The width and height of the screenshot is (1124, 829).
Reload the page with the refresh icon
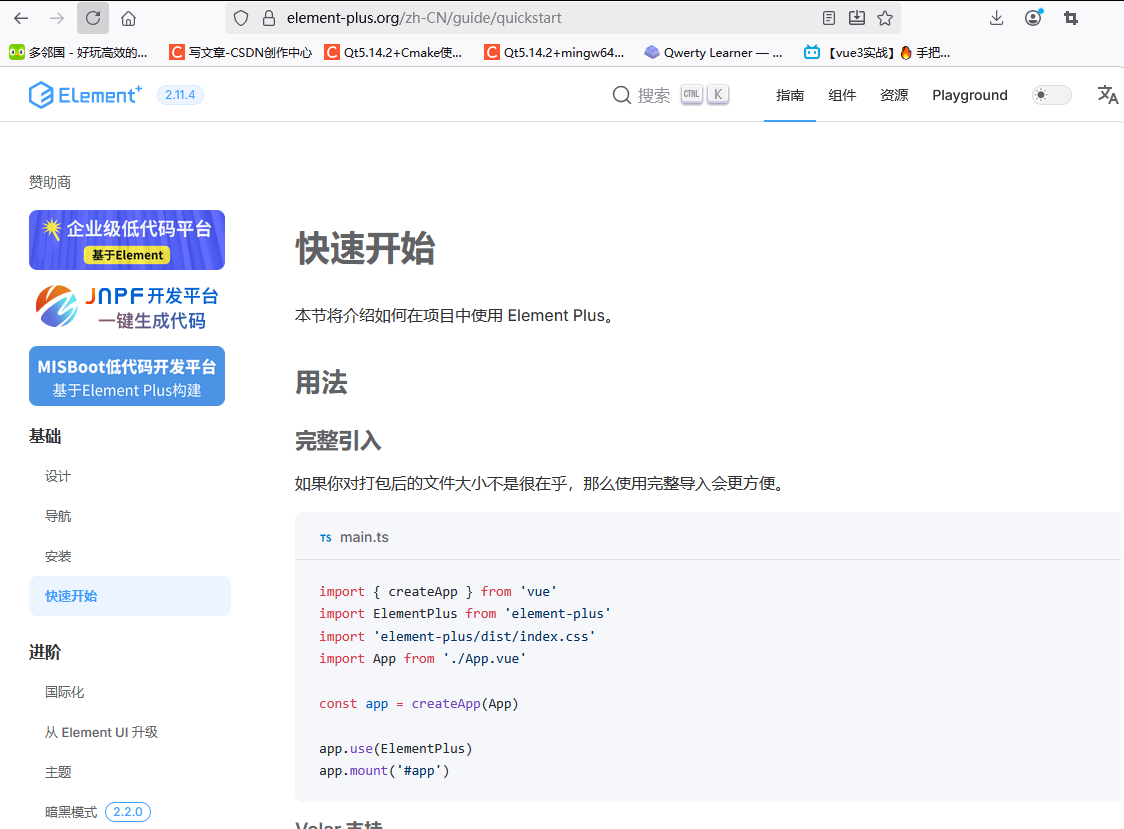tap(93, 18)
